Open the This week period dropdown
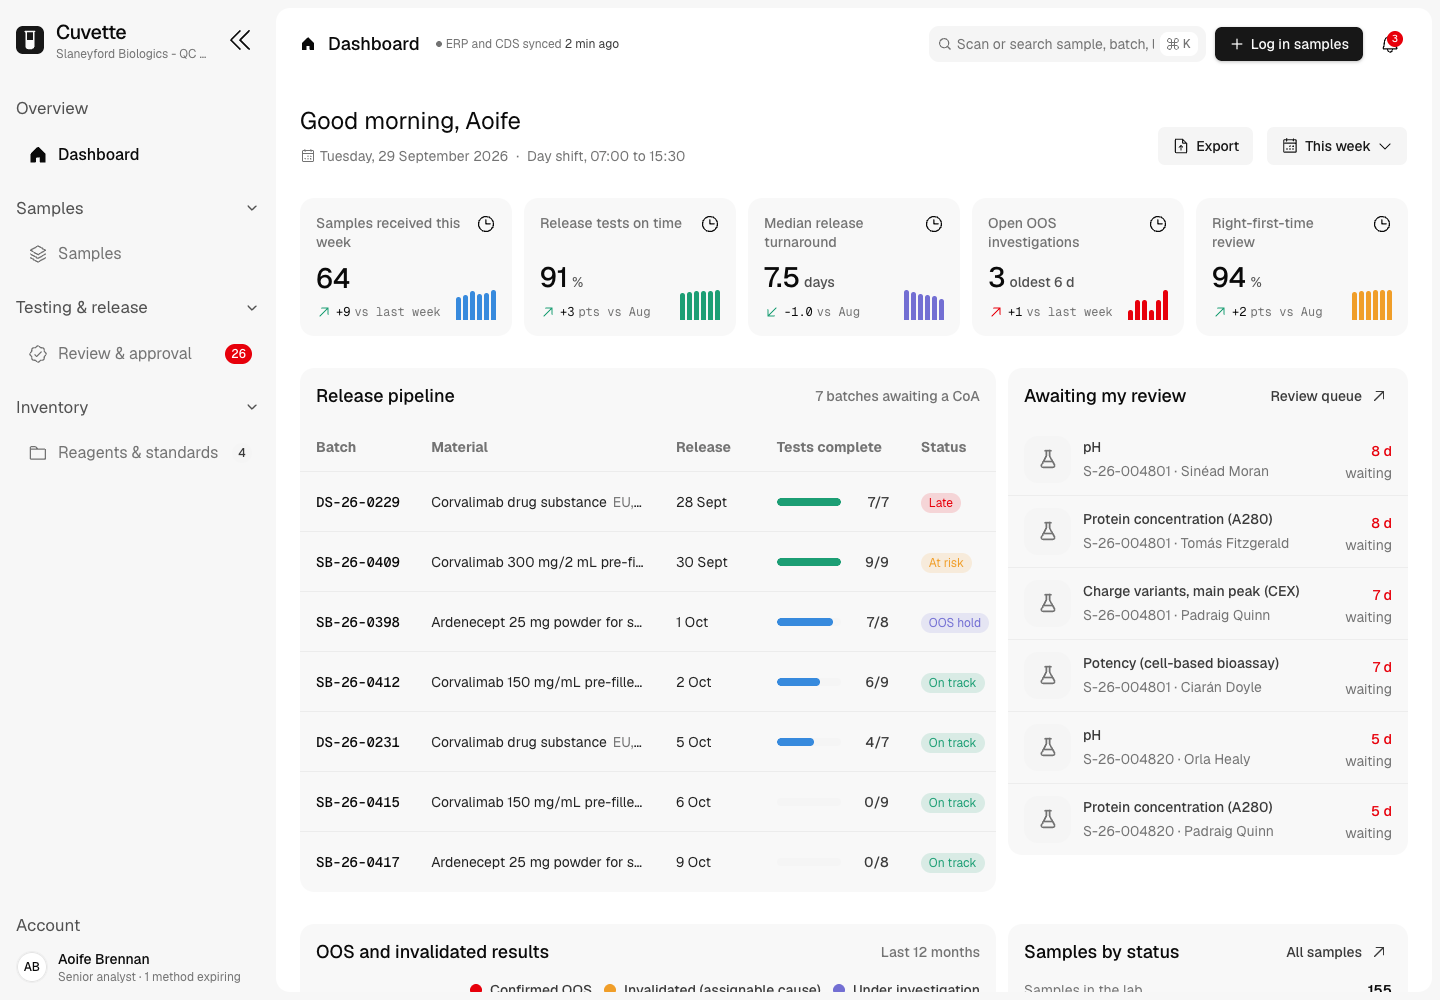This screenshot has height=1000, width=1440. coord(1337,146)
